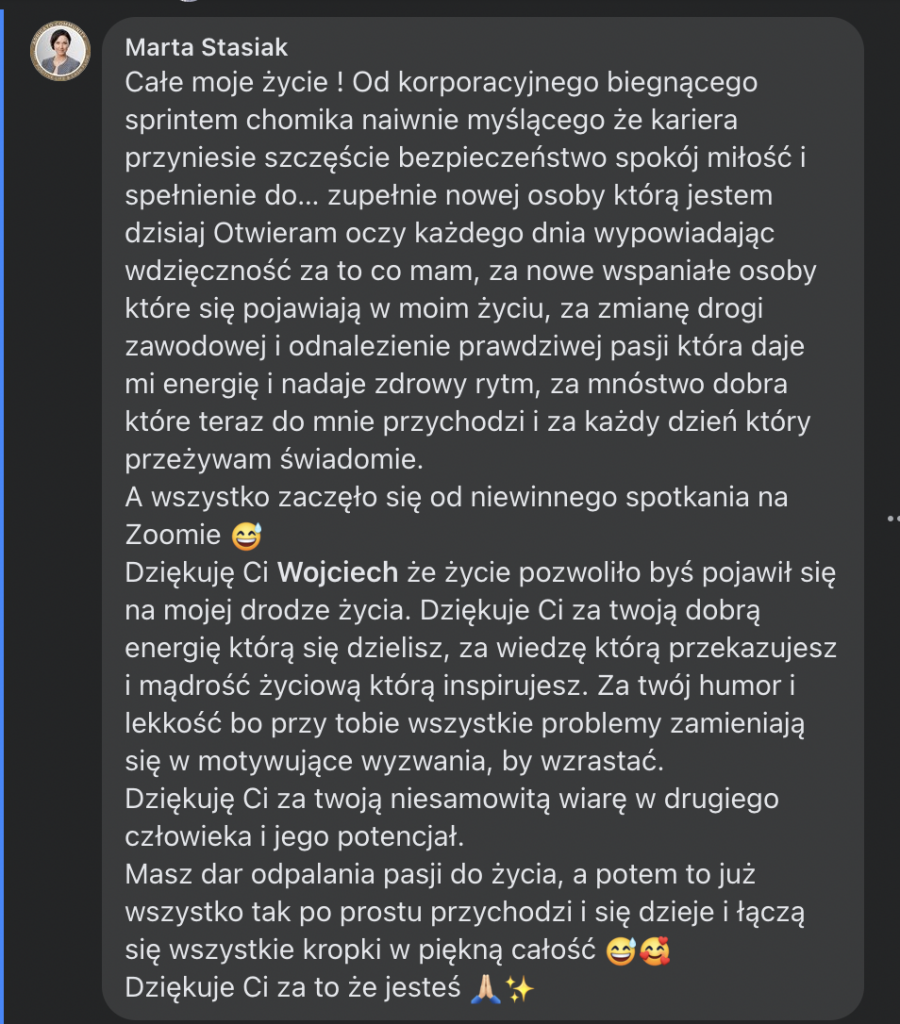Screen dimensions: 900x1024
Task: Click the sweat-smile emoji after całość
Action: tap(620, 951)
